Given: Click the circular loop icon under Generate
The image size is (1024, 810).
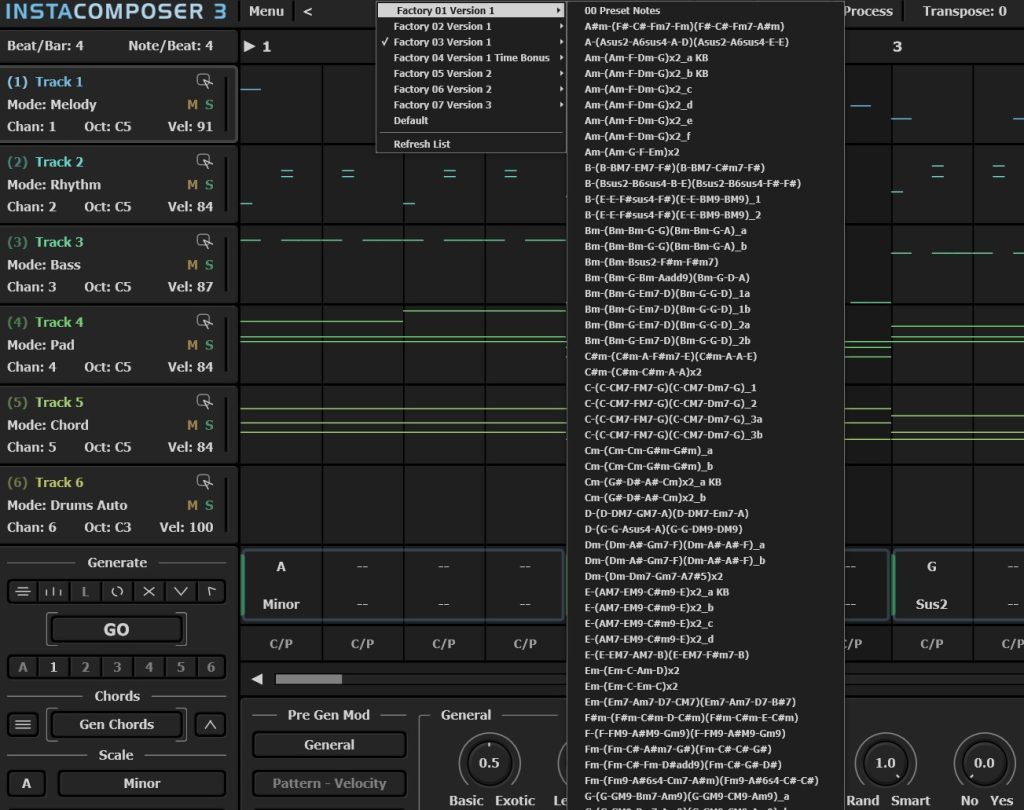Looking at the screenshot, I should 117,591.
